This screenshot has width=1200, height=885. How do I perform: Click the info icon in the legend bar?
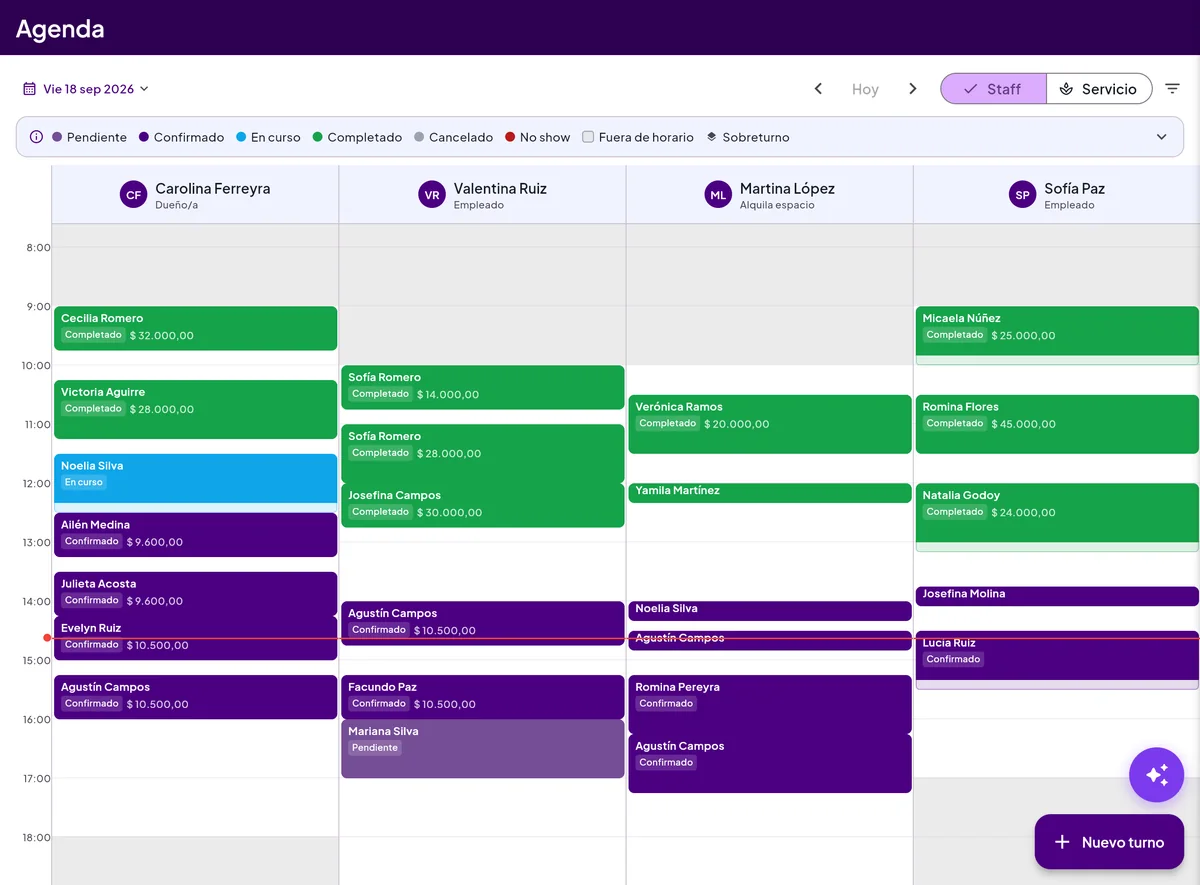pos(37,137)
